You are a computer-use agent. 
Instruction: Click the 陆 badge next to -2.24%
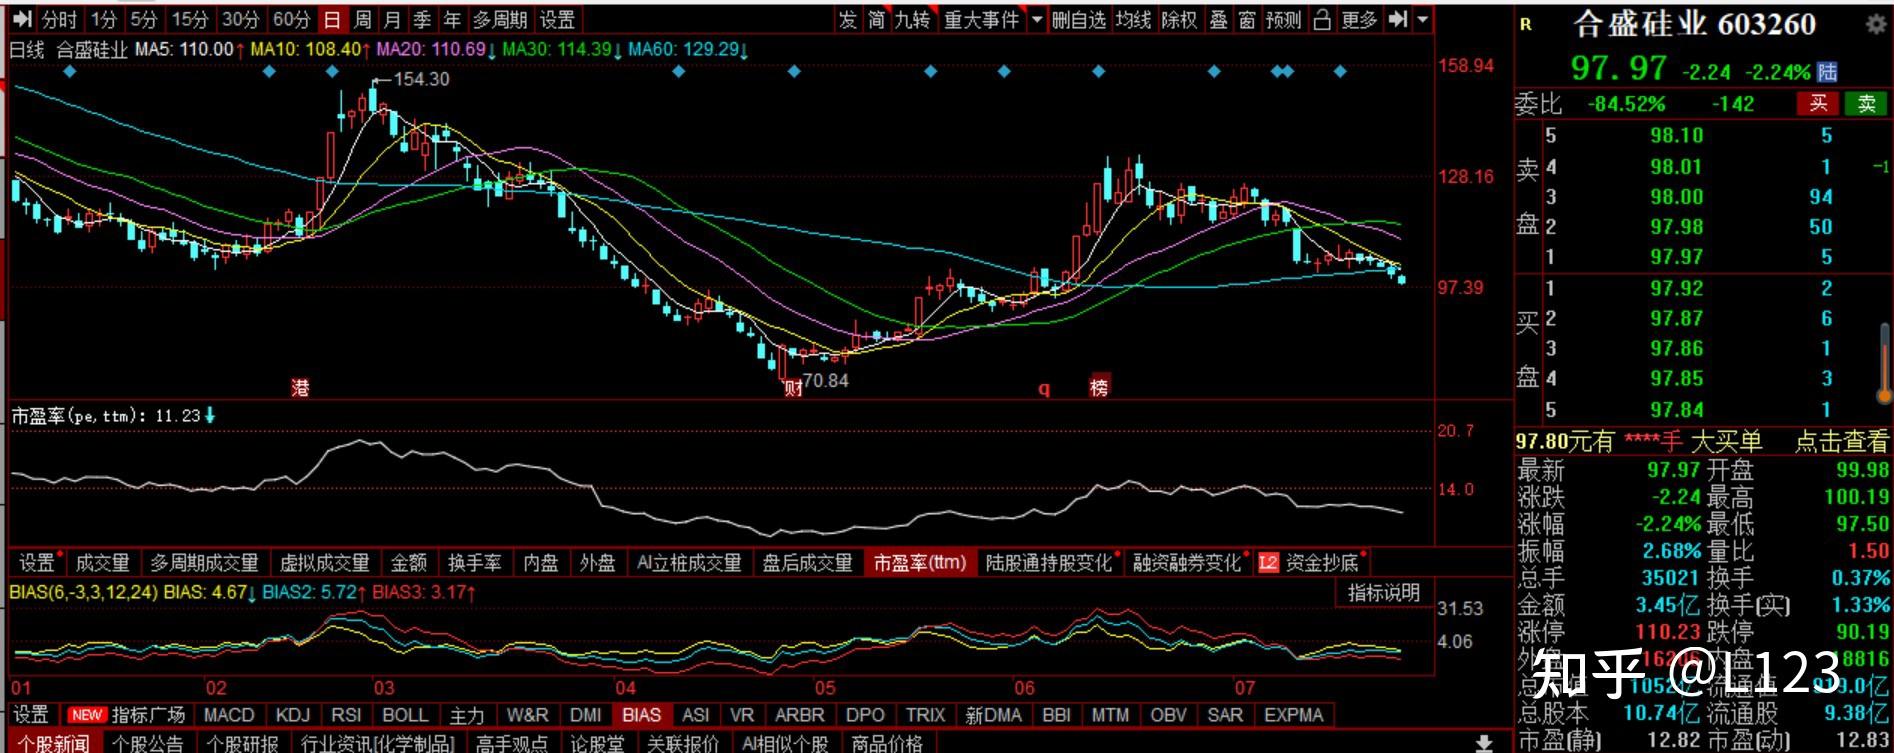pos(1827,71)
